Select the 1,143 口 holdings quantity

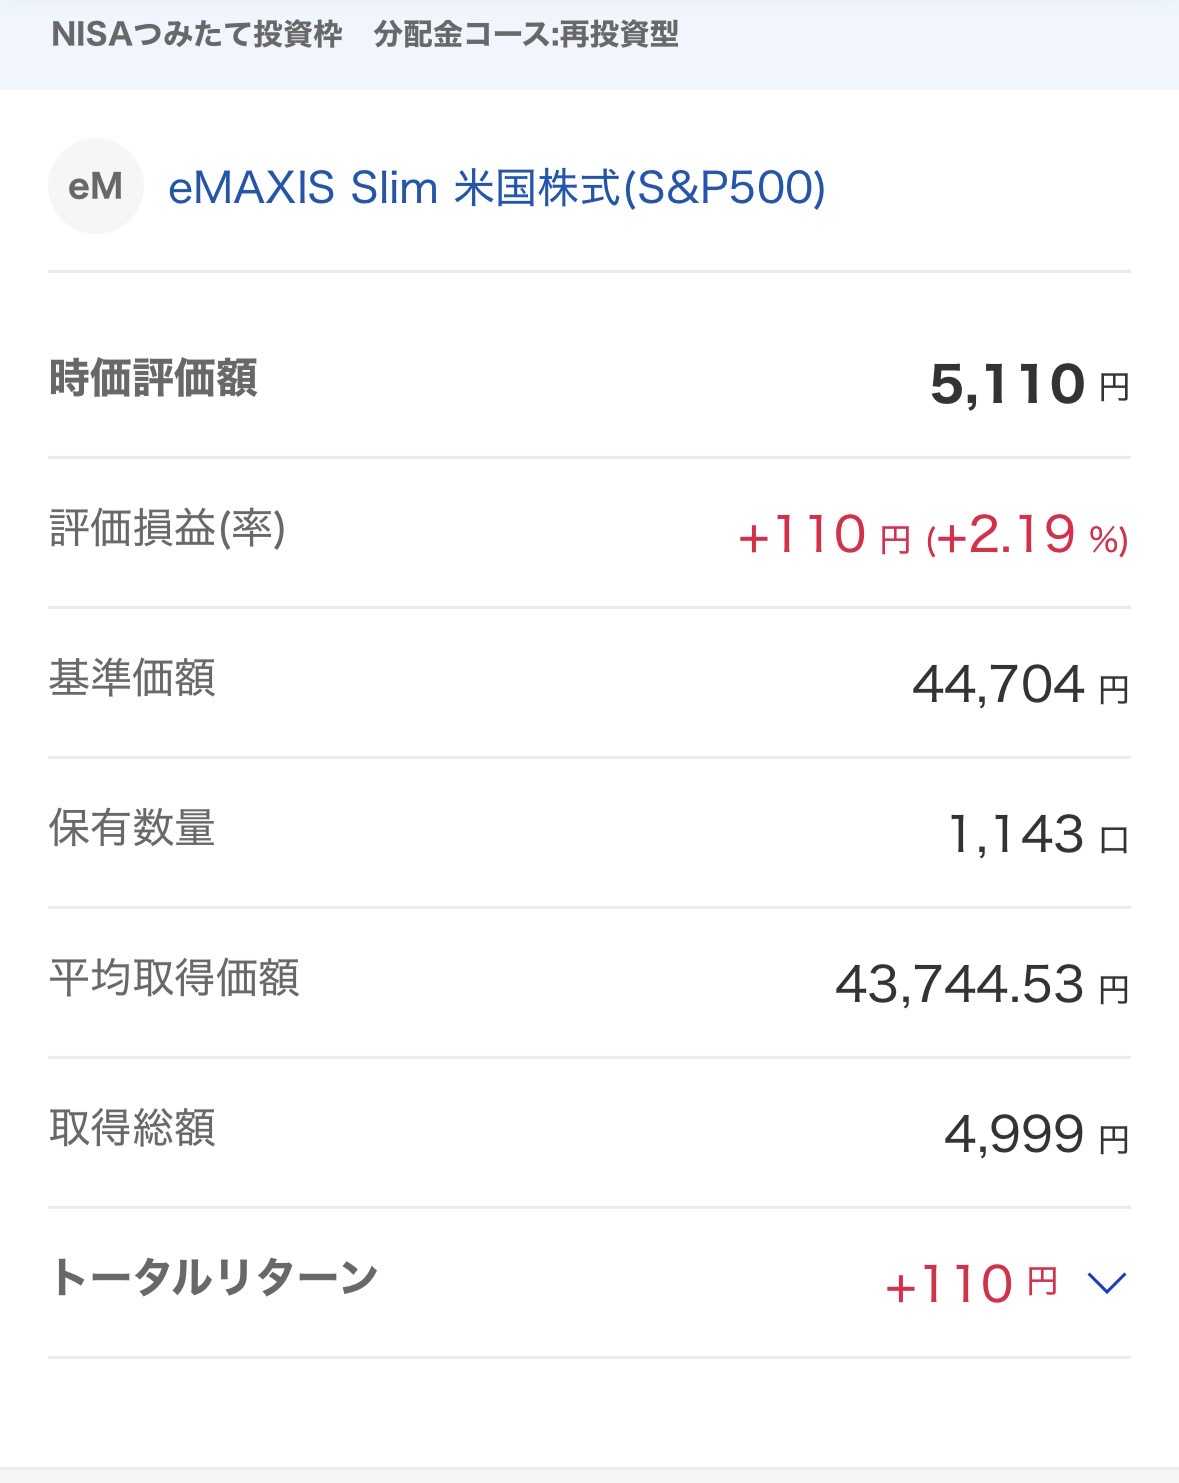click(1038, 835)
